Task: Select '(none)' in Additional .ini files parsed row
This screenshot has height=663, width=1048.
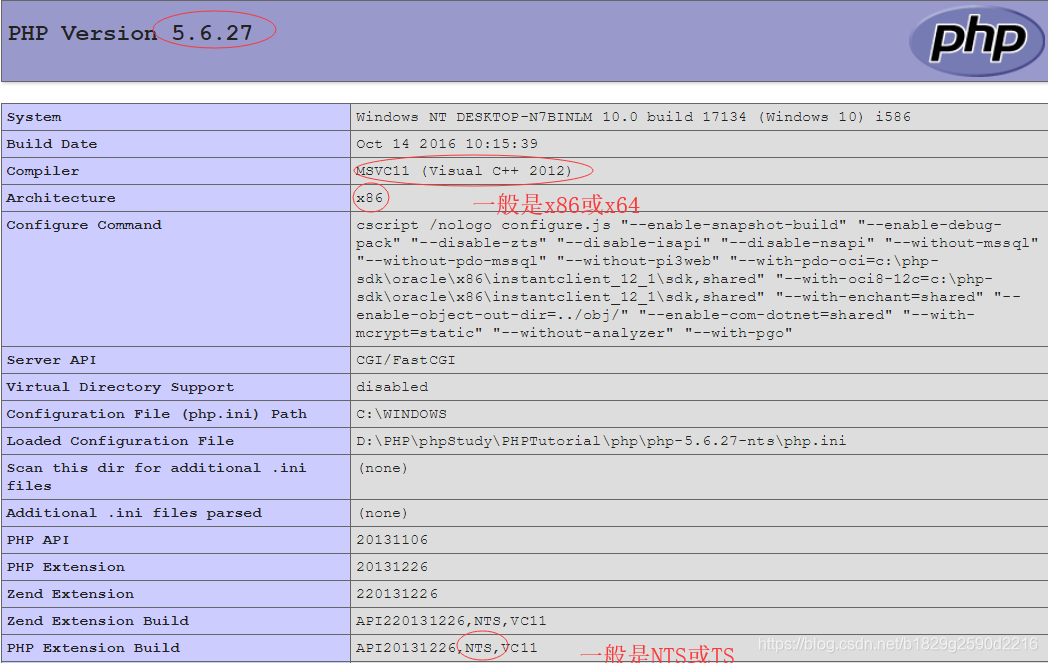Action: [383, 513]
